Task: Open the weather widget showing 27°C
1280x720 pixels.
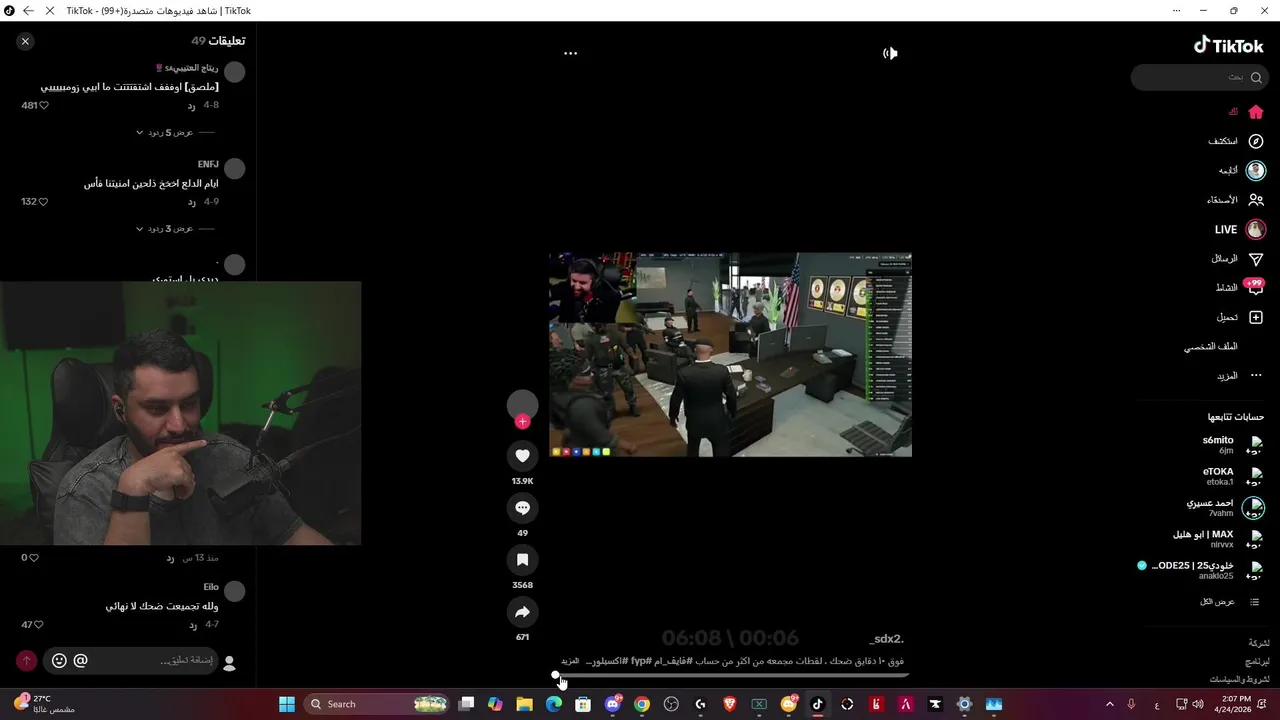Action: click(x=45, y=704)
